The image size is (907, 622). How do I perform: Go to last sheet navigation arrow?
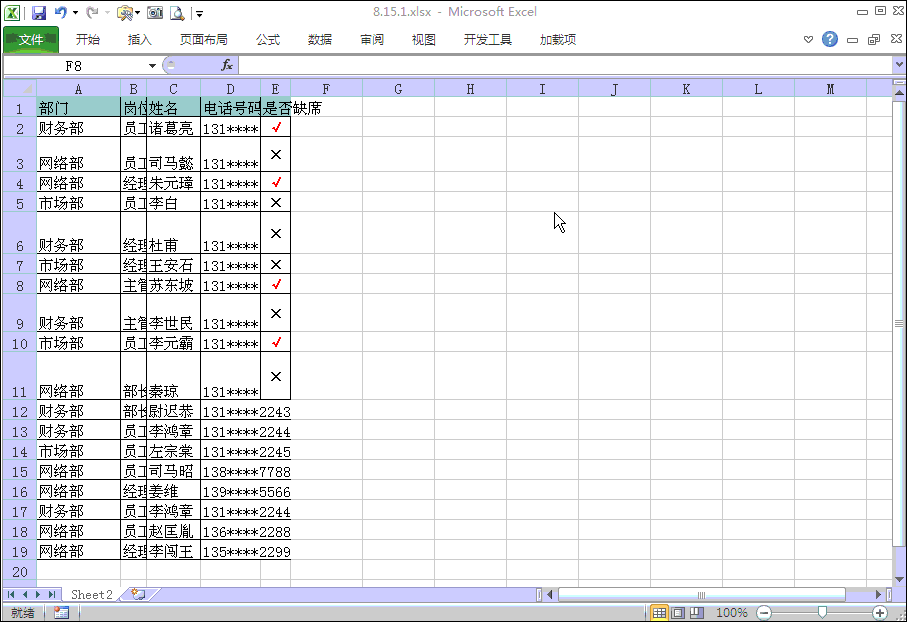(51, 594)
